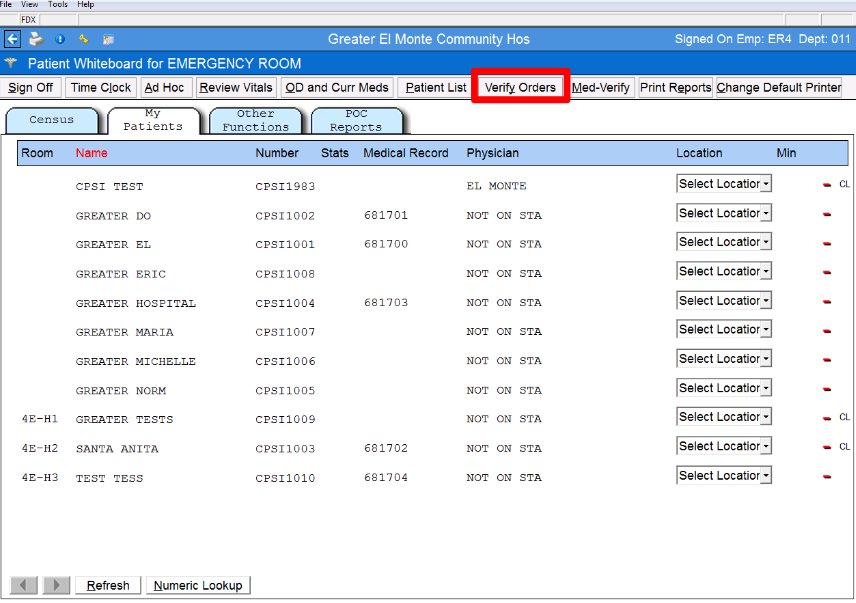This screenshot has width=856, height=603.
Task: Open the Tools menu
Action: (x=57, y=4)
